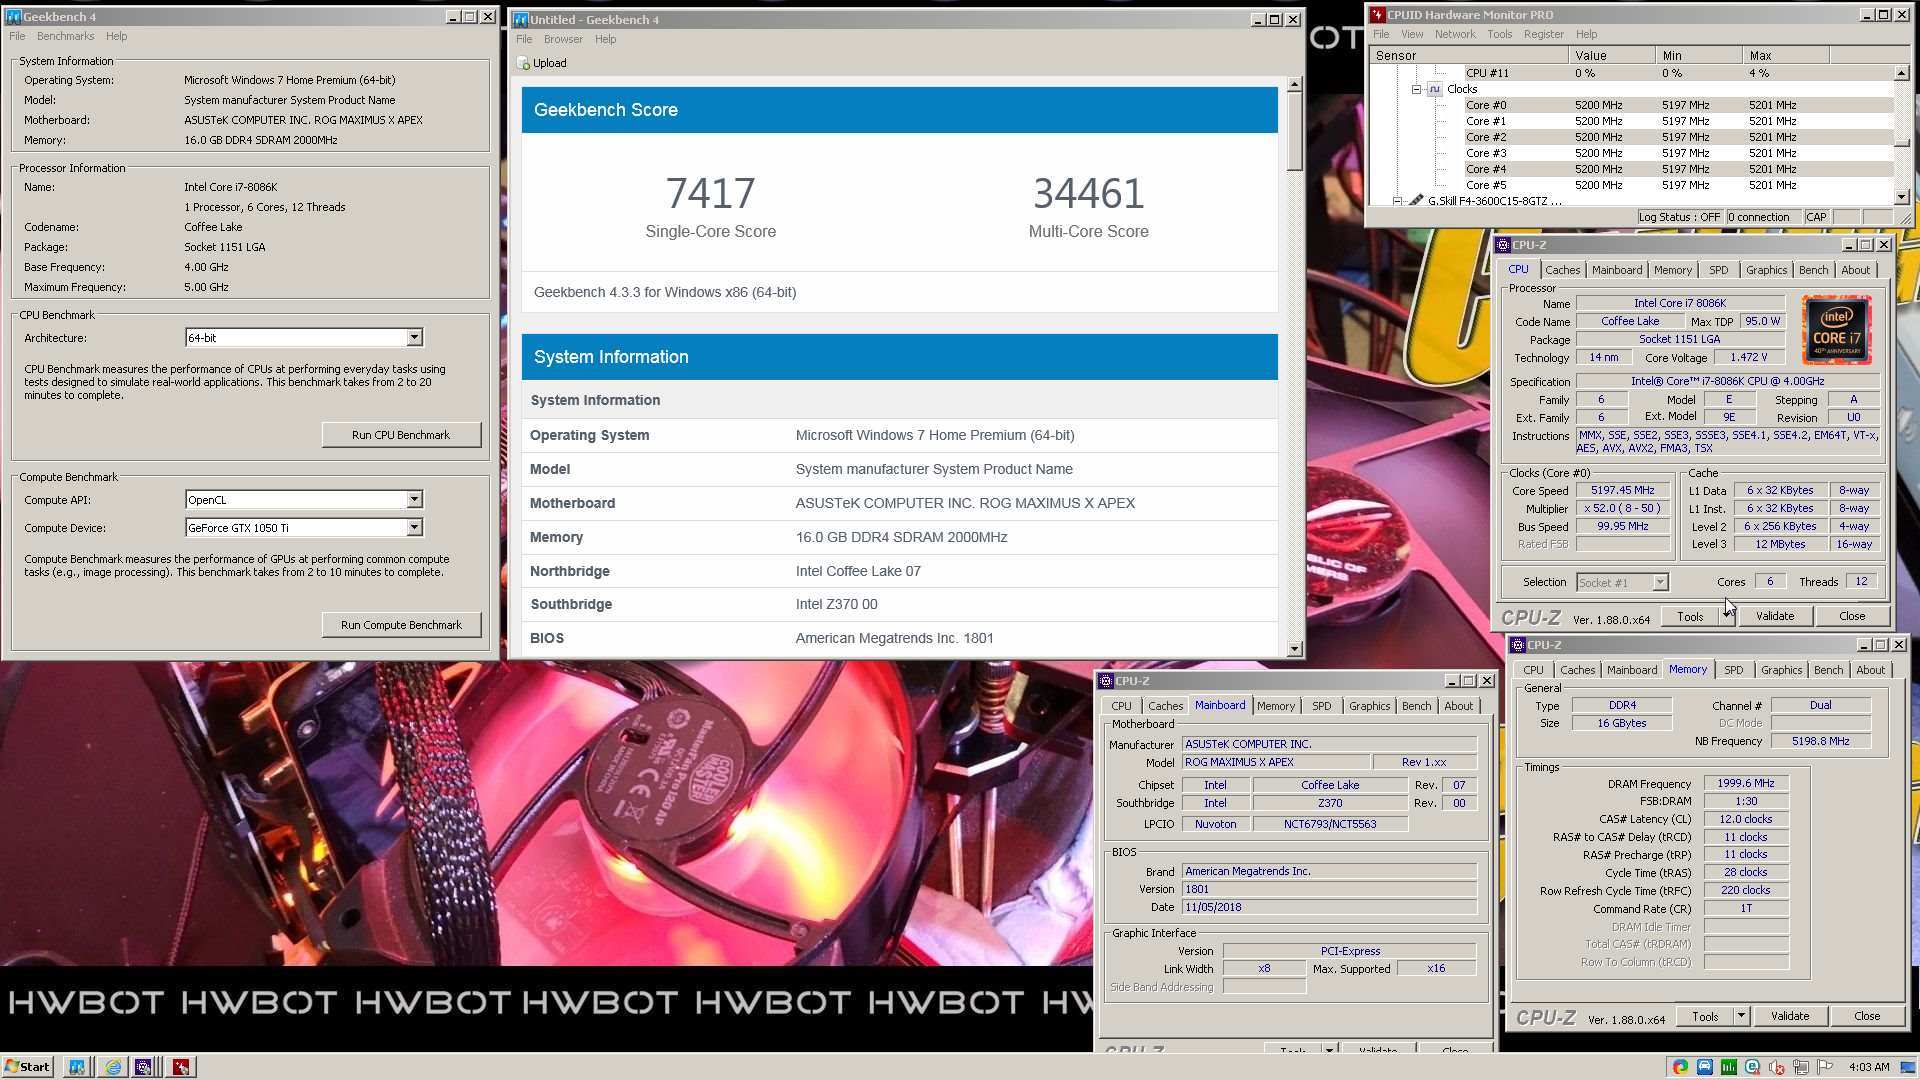Viewport: 1920px width, 1080px height.
Task: Click Geekbench results scrollbar up arrow
Action: 1295,85
